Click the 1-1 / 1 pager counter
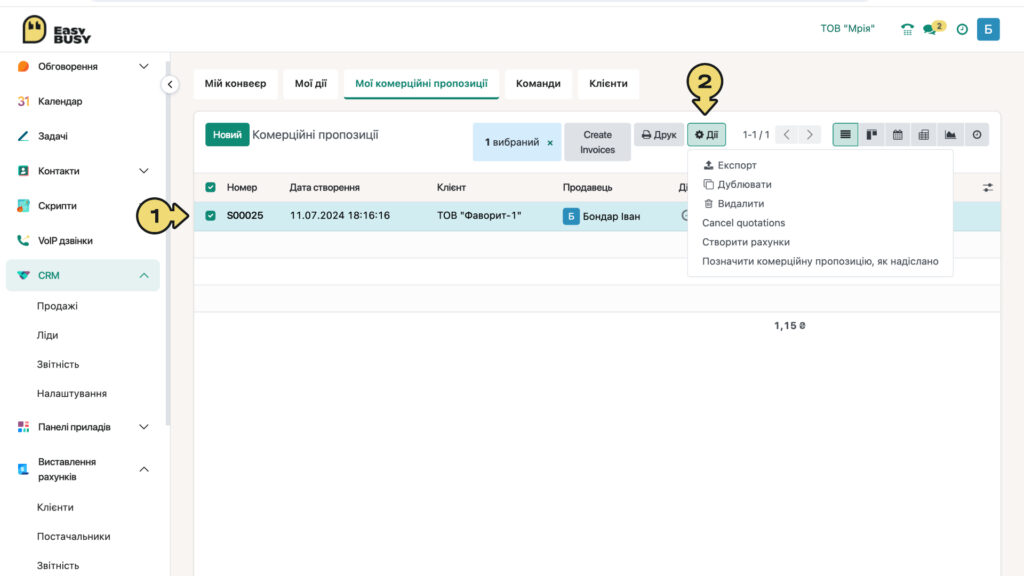Screen dimensions: 1024x576 coord(756,135)
